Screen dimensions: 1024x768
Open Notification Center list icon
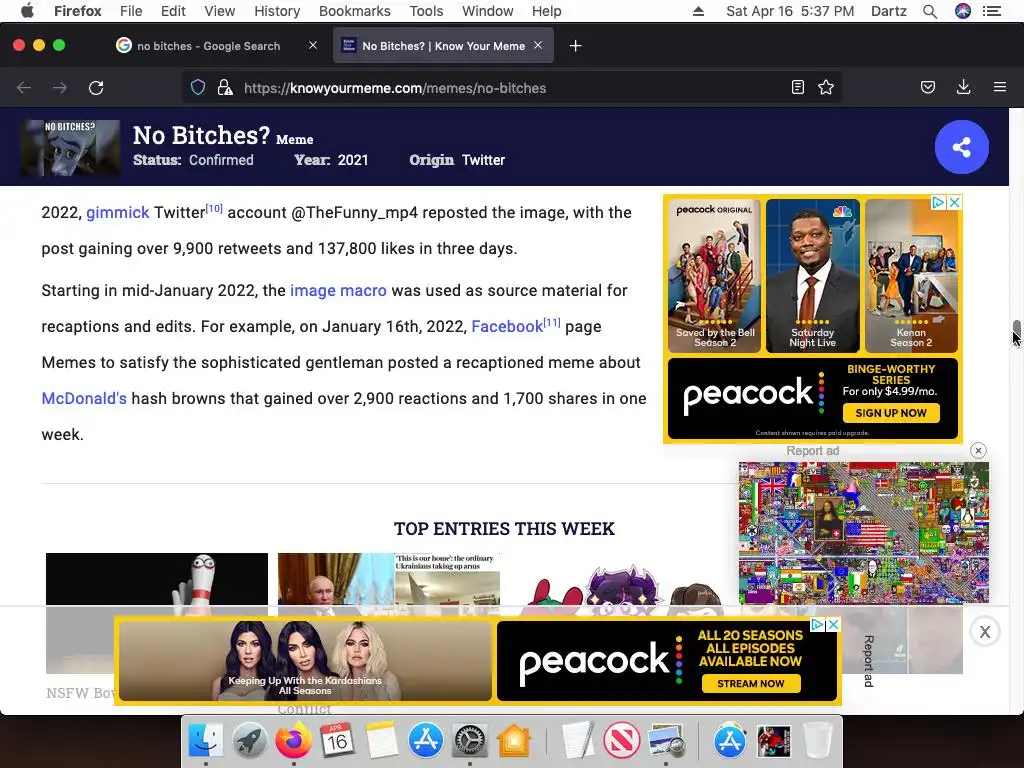[992, 11]
